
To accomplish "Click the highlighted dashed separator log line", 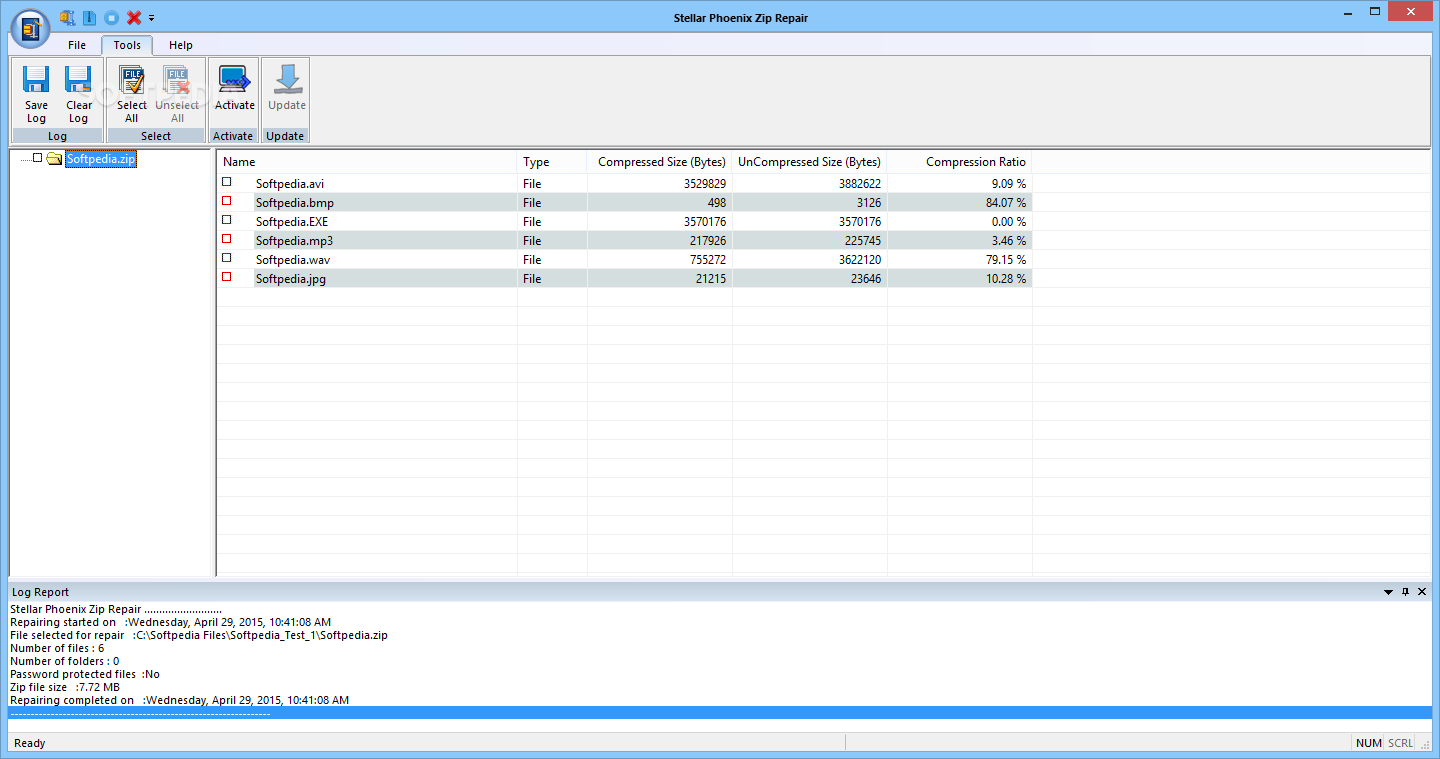I will 720,713.
